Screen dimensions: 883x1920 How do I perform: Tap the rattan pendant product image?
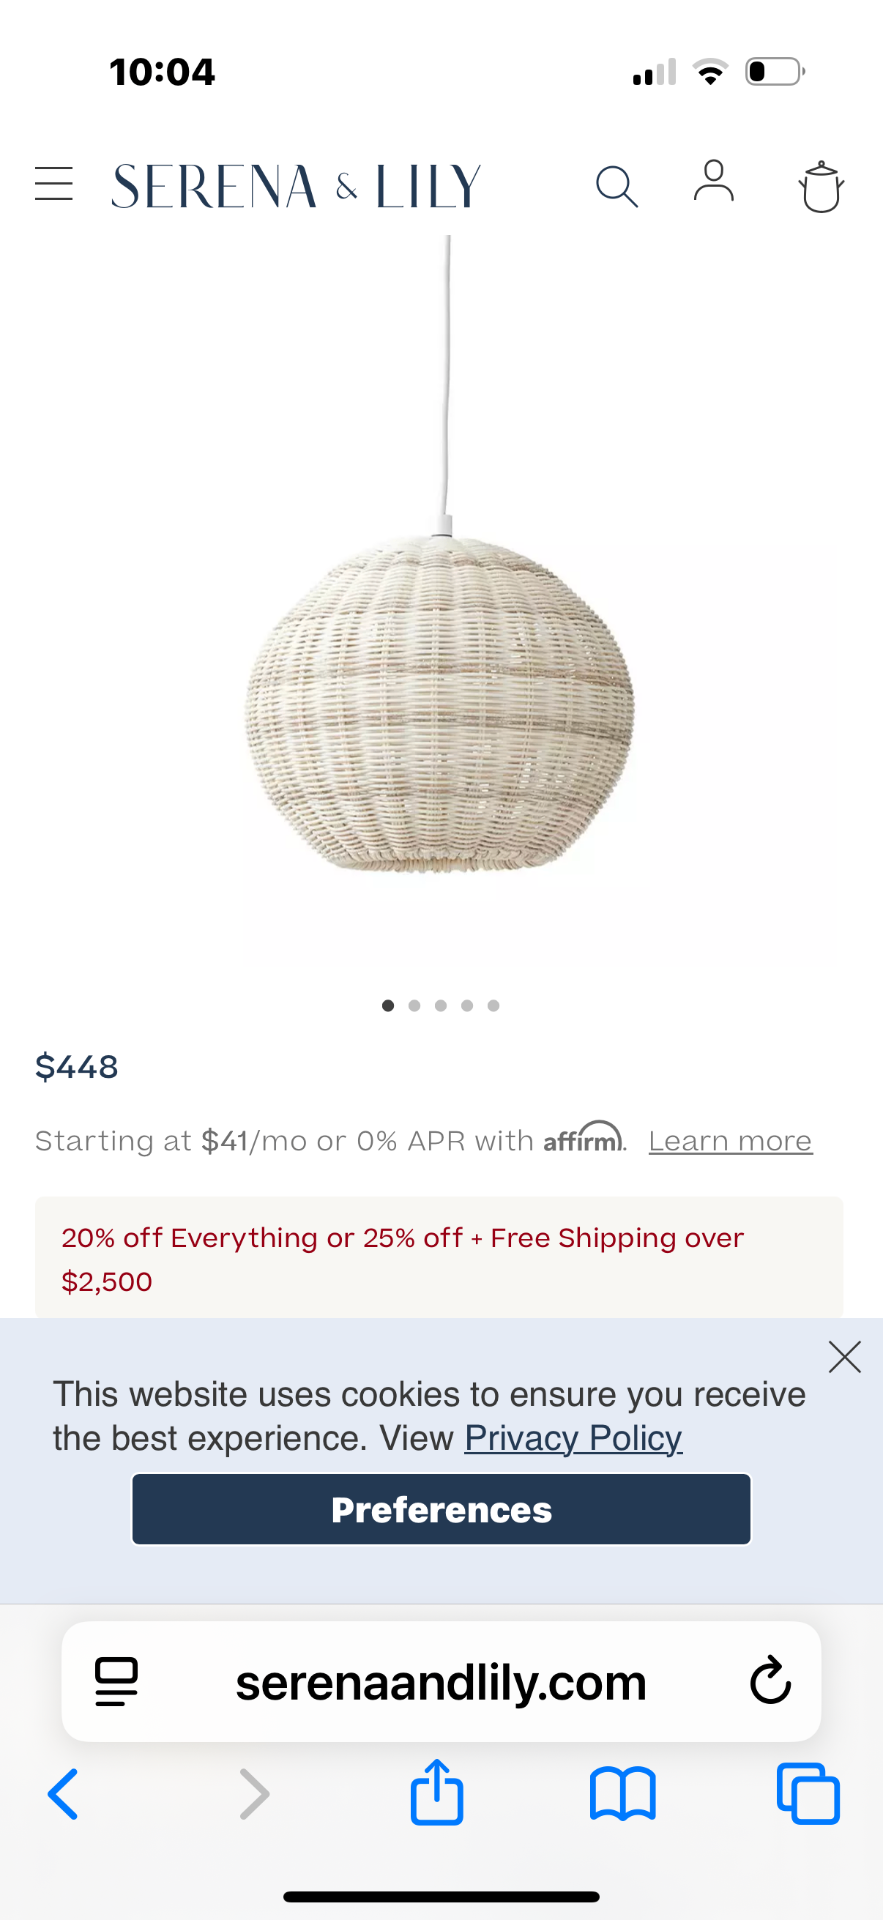[440, 700]
